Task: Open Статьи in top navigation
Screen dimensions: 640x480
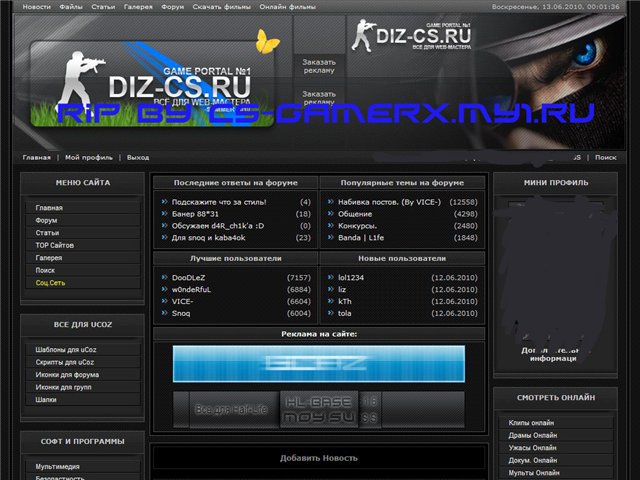Action: (x=103, y=7)
